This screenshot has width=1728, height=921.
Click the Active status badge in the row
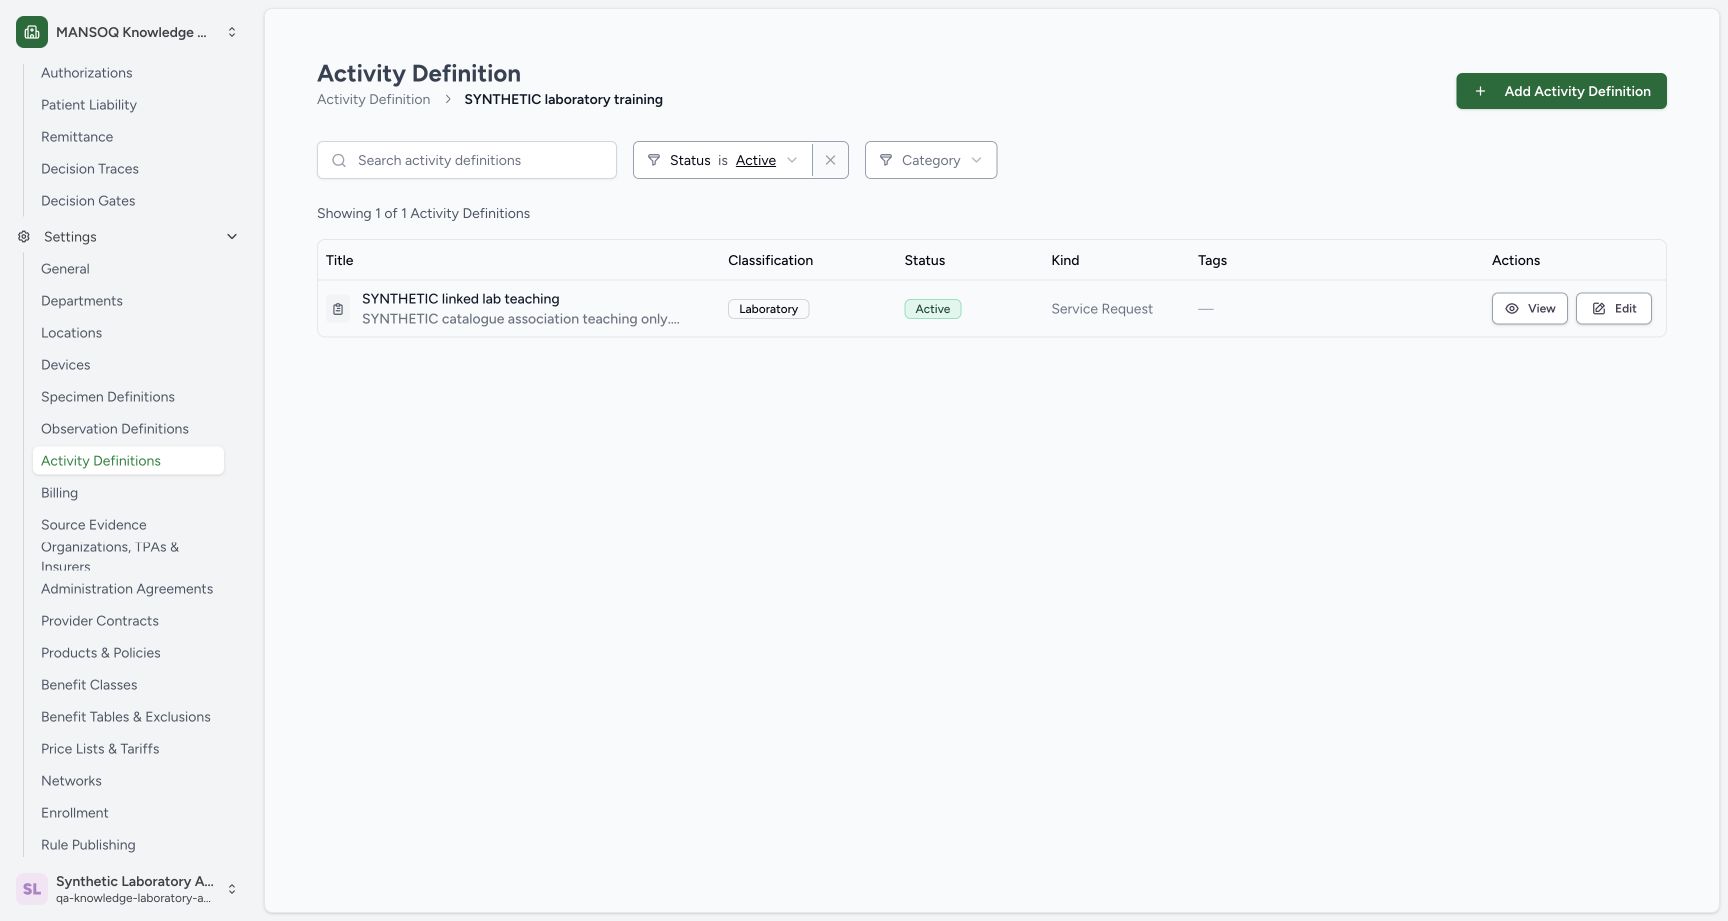click(x=932, y=309)
